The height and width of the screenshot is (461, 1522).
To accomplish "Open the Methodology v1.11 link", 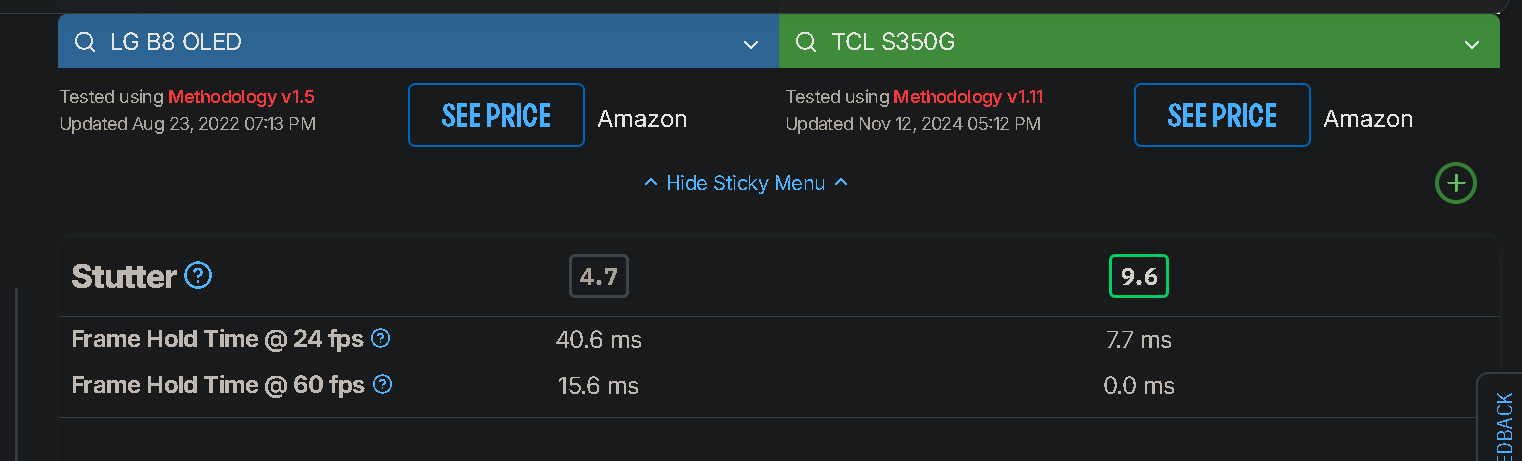I will coord(968,97).
